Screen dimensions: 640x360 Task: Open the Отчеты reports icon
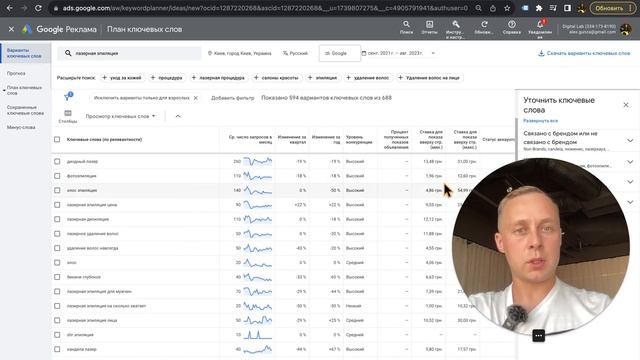[x=429, y=27]
